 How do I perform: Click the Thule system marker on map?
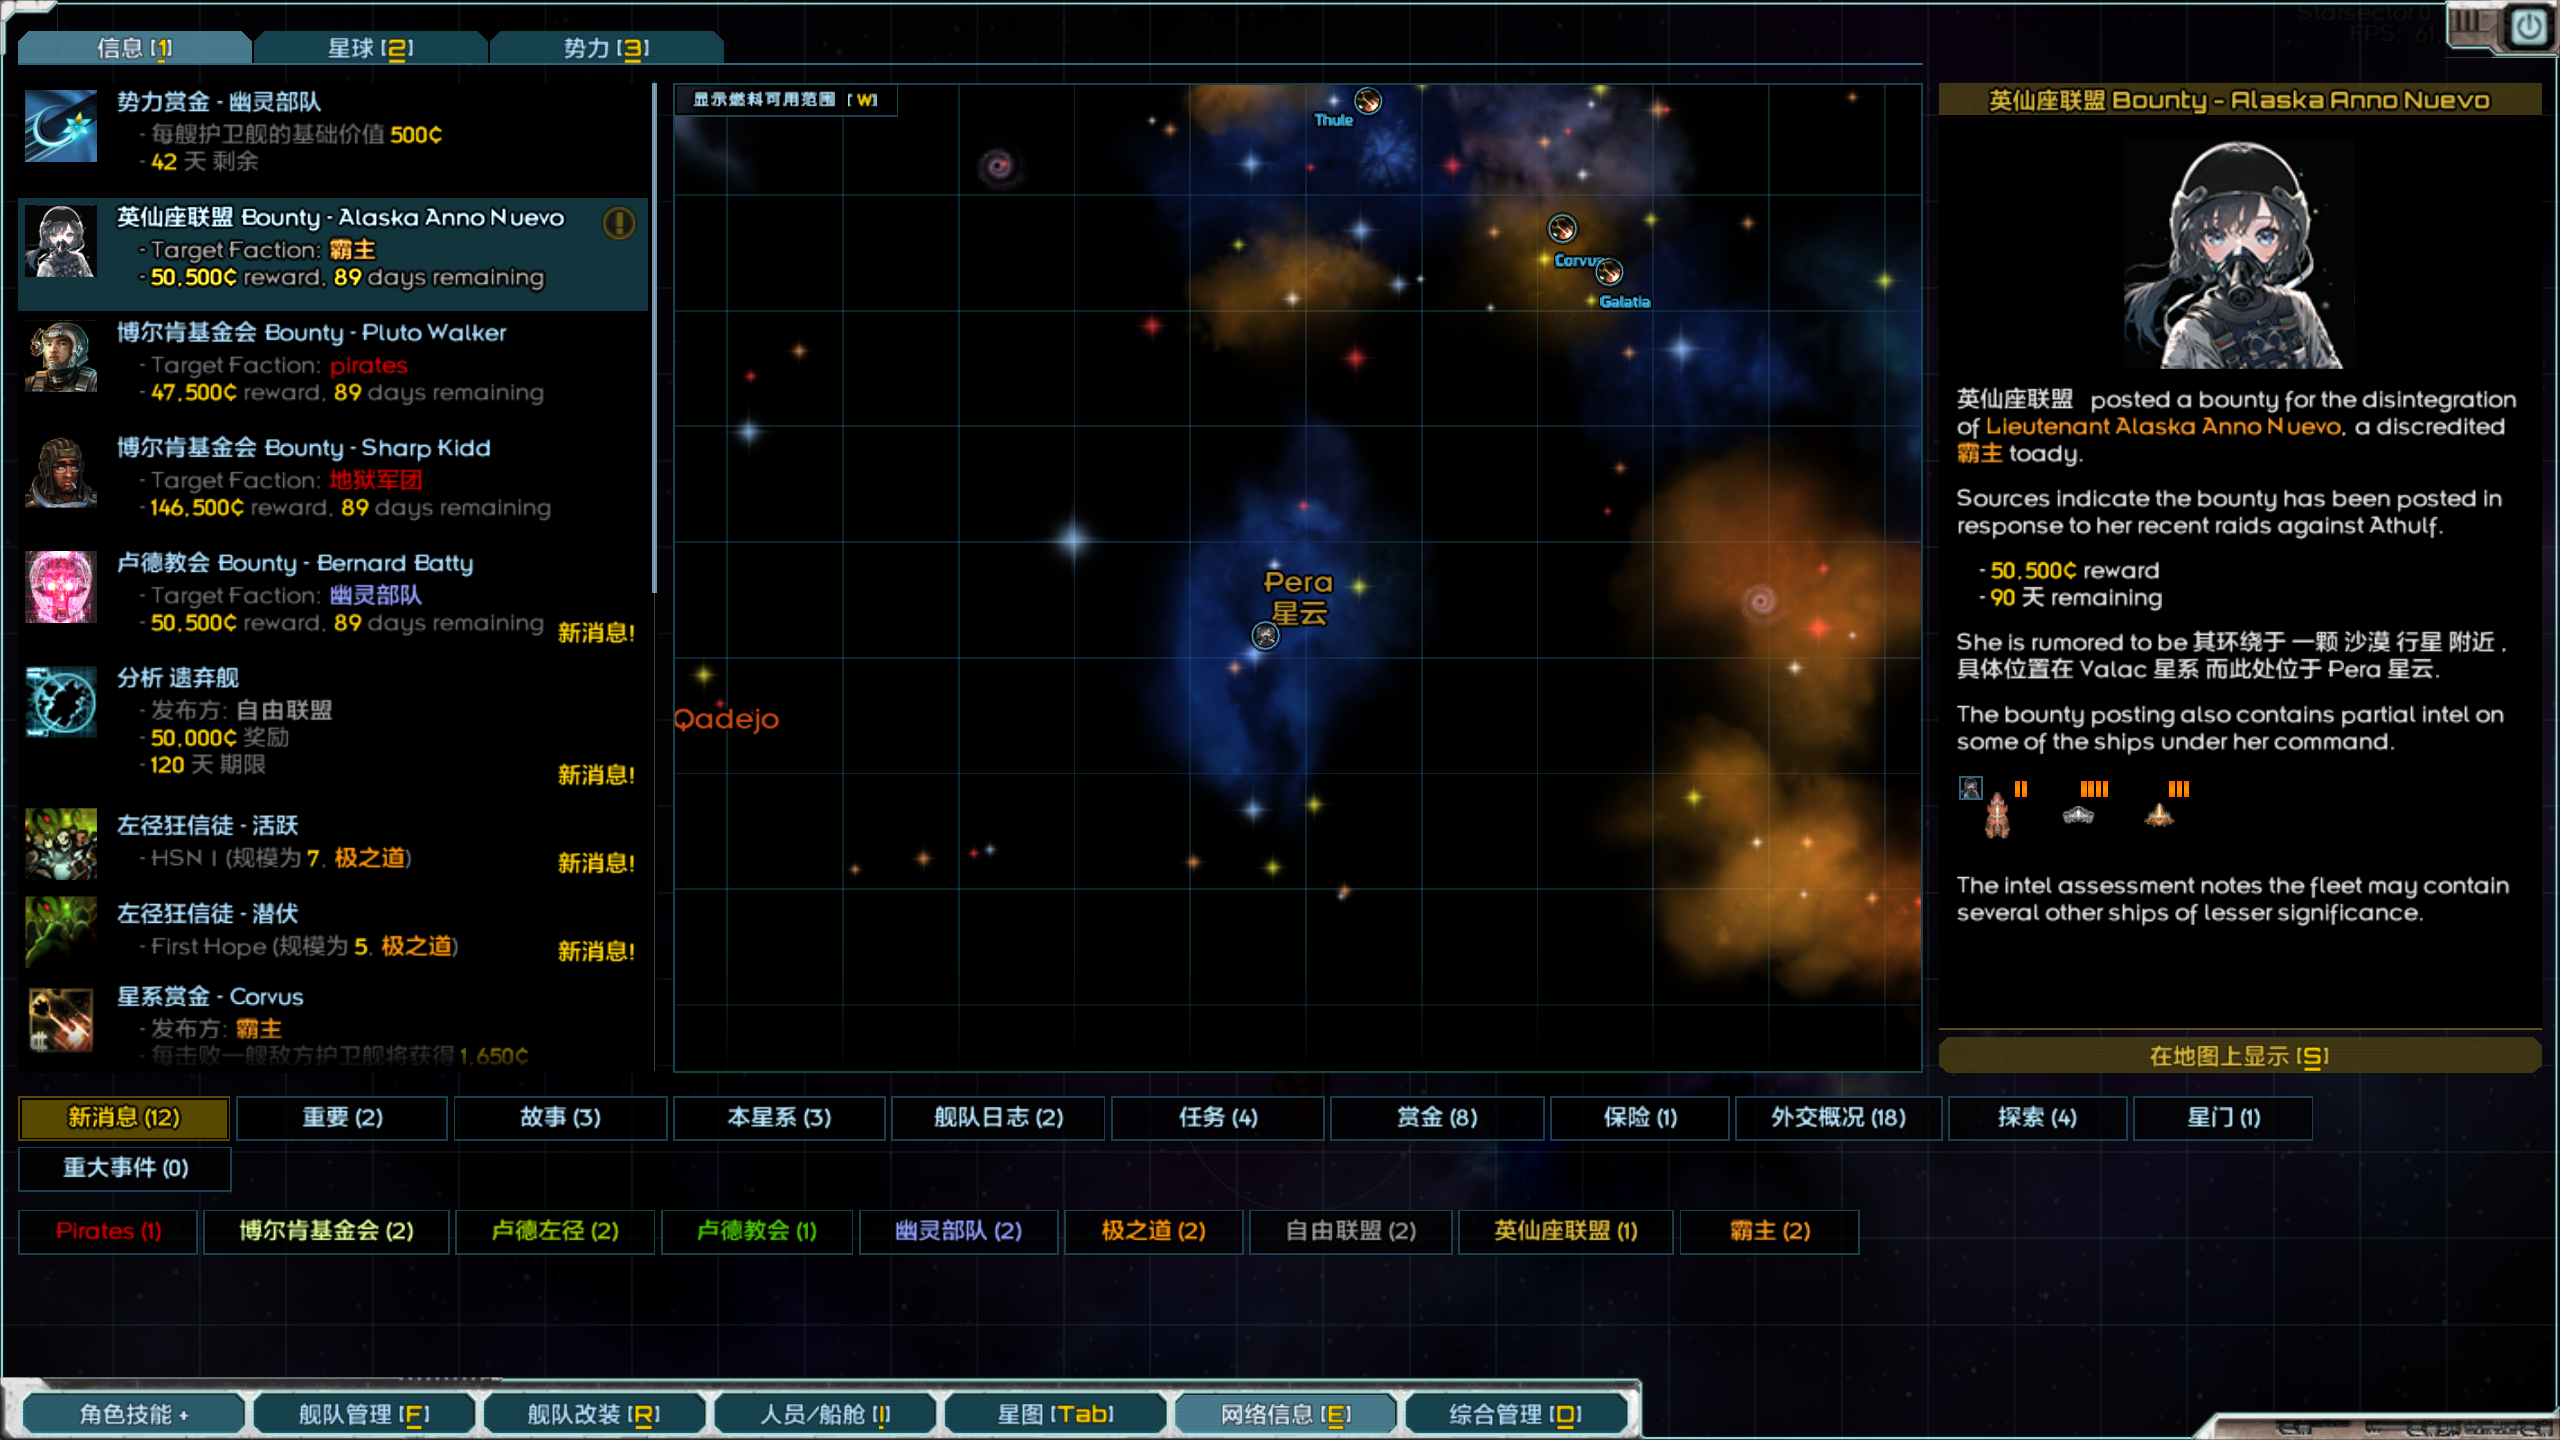1367,101
